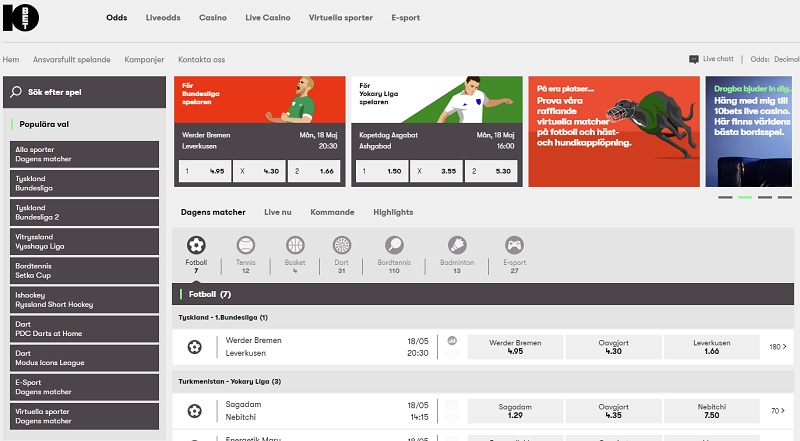Select Dart Modus Icons League item

click(x=84, y=358)
